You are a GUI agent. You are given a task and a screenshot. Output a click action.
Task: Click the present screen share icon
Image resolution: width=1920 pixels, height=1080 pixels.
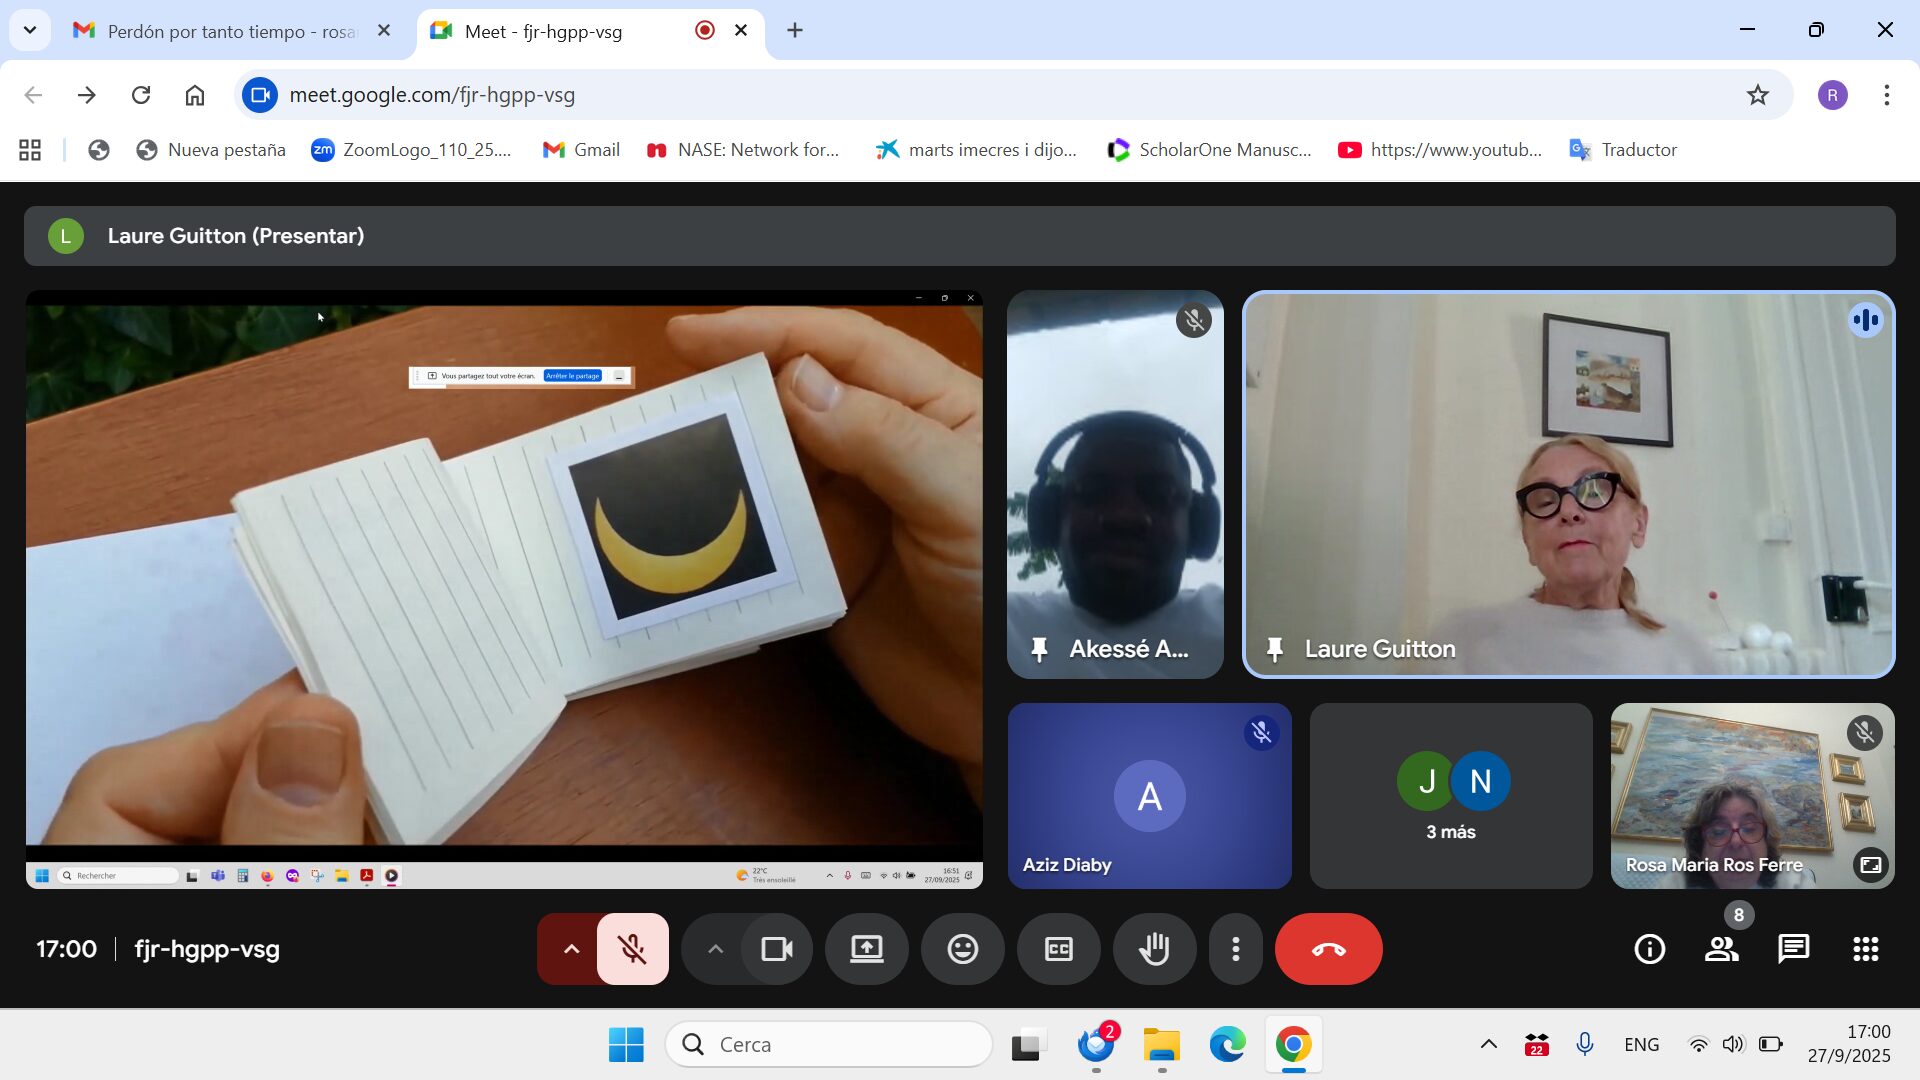pos(866,949)
